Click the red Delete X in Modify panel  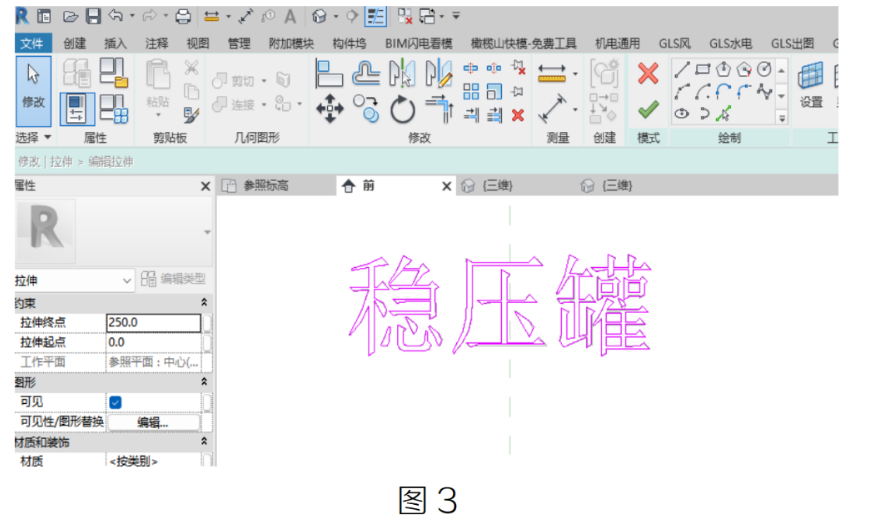518,115
